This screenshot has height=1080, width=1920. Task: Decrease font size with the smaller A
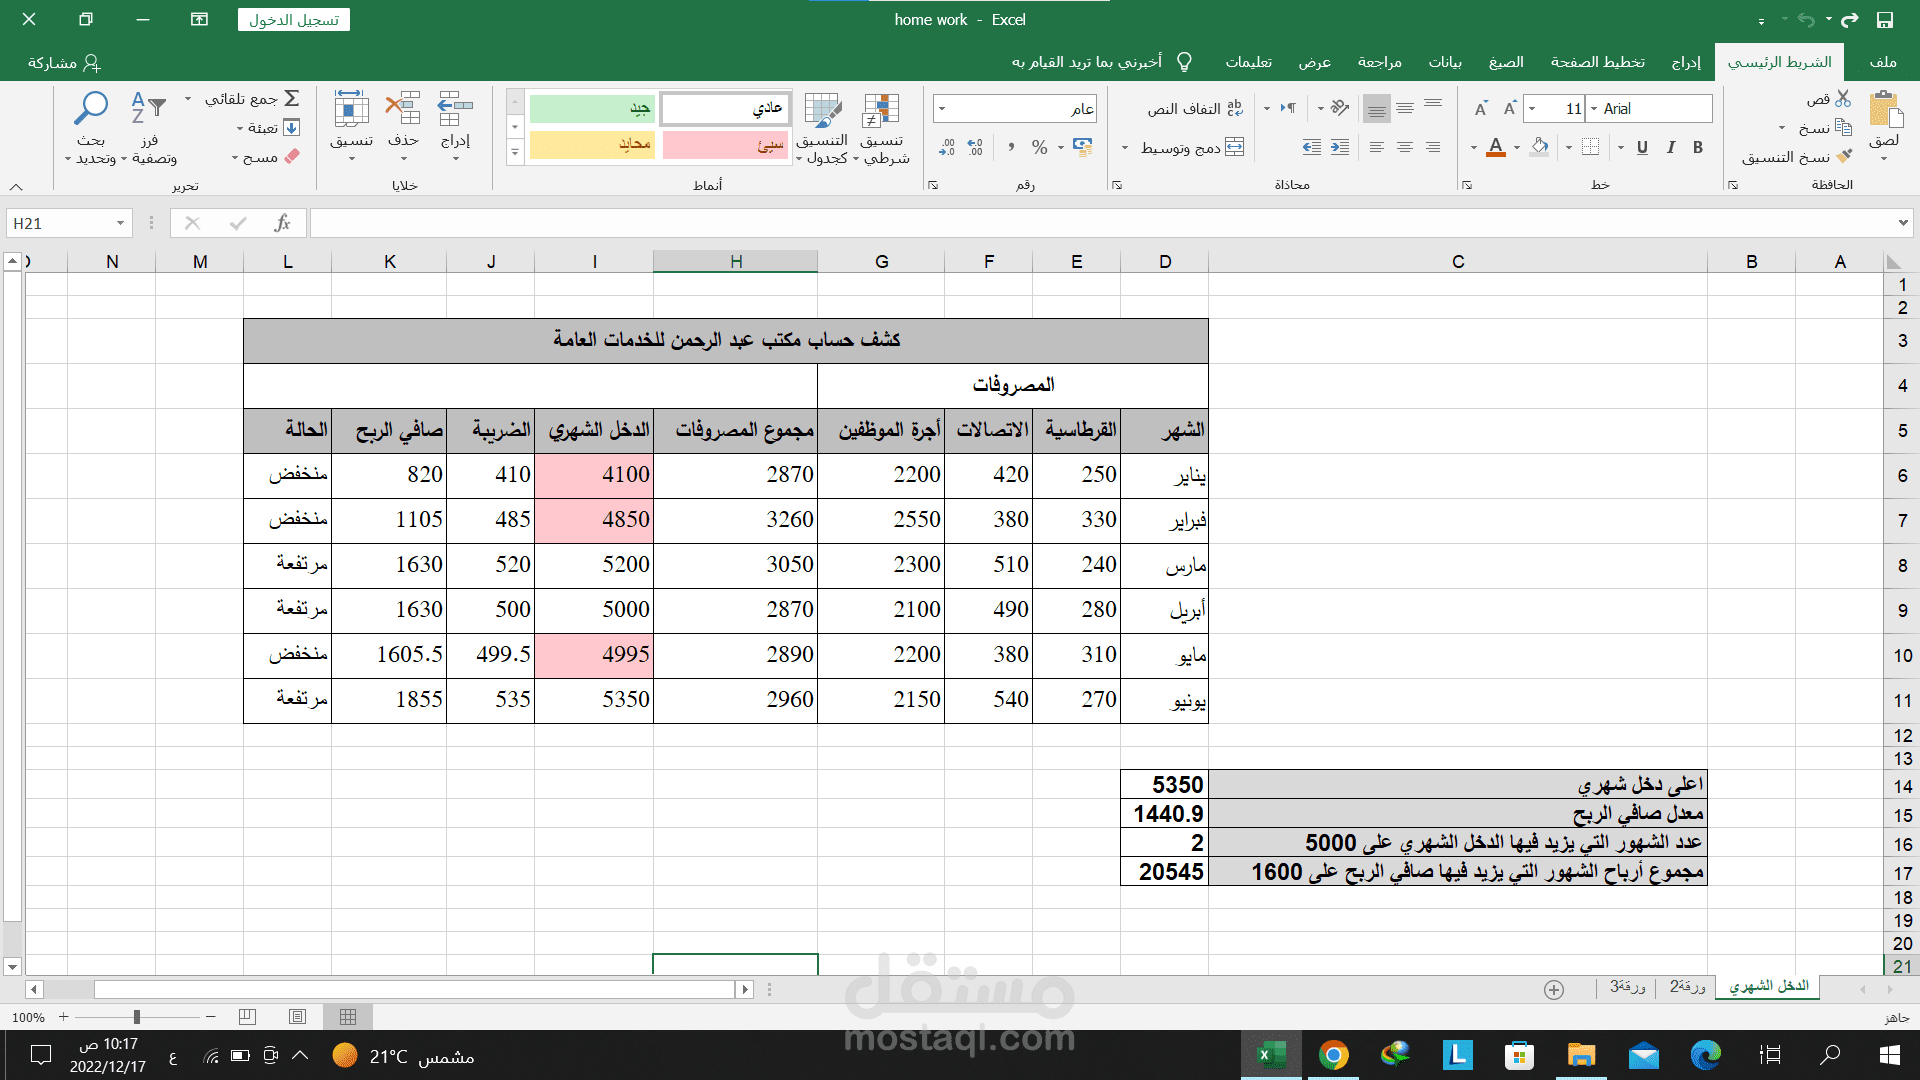point(1481,108)
